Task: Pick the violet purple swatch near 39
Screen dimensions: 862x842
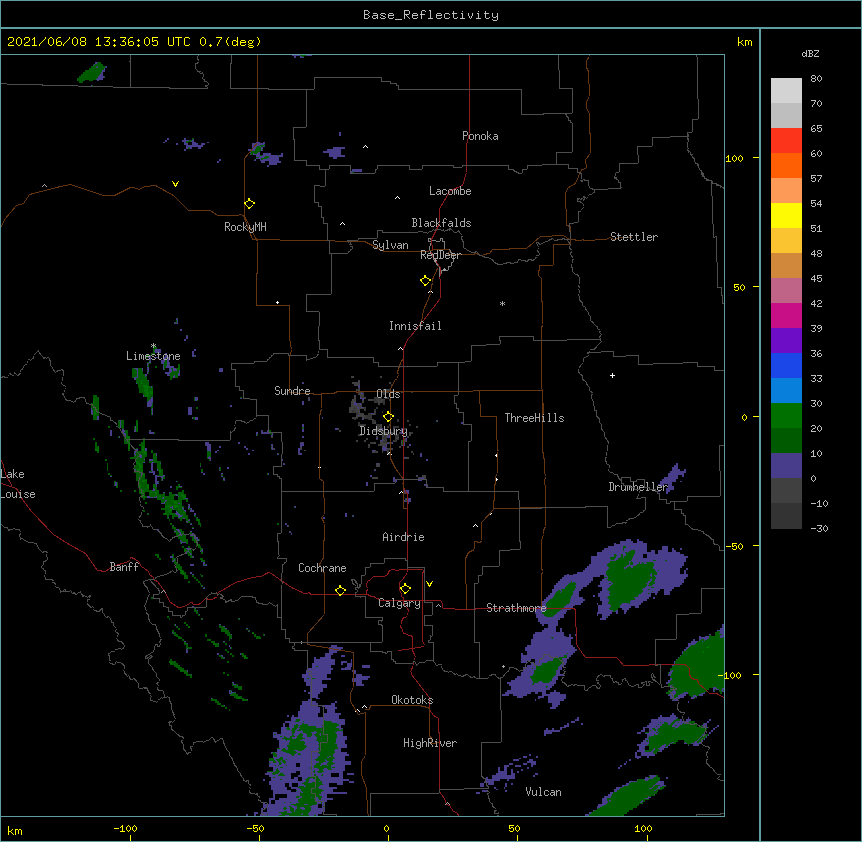Action: coord(786,341)
